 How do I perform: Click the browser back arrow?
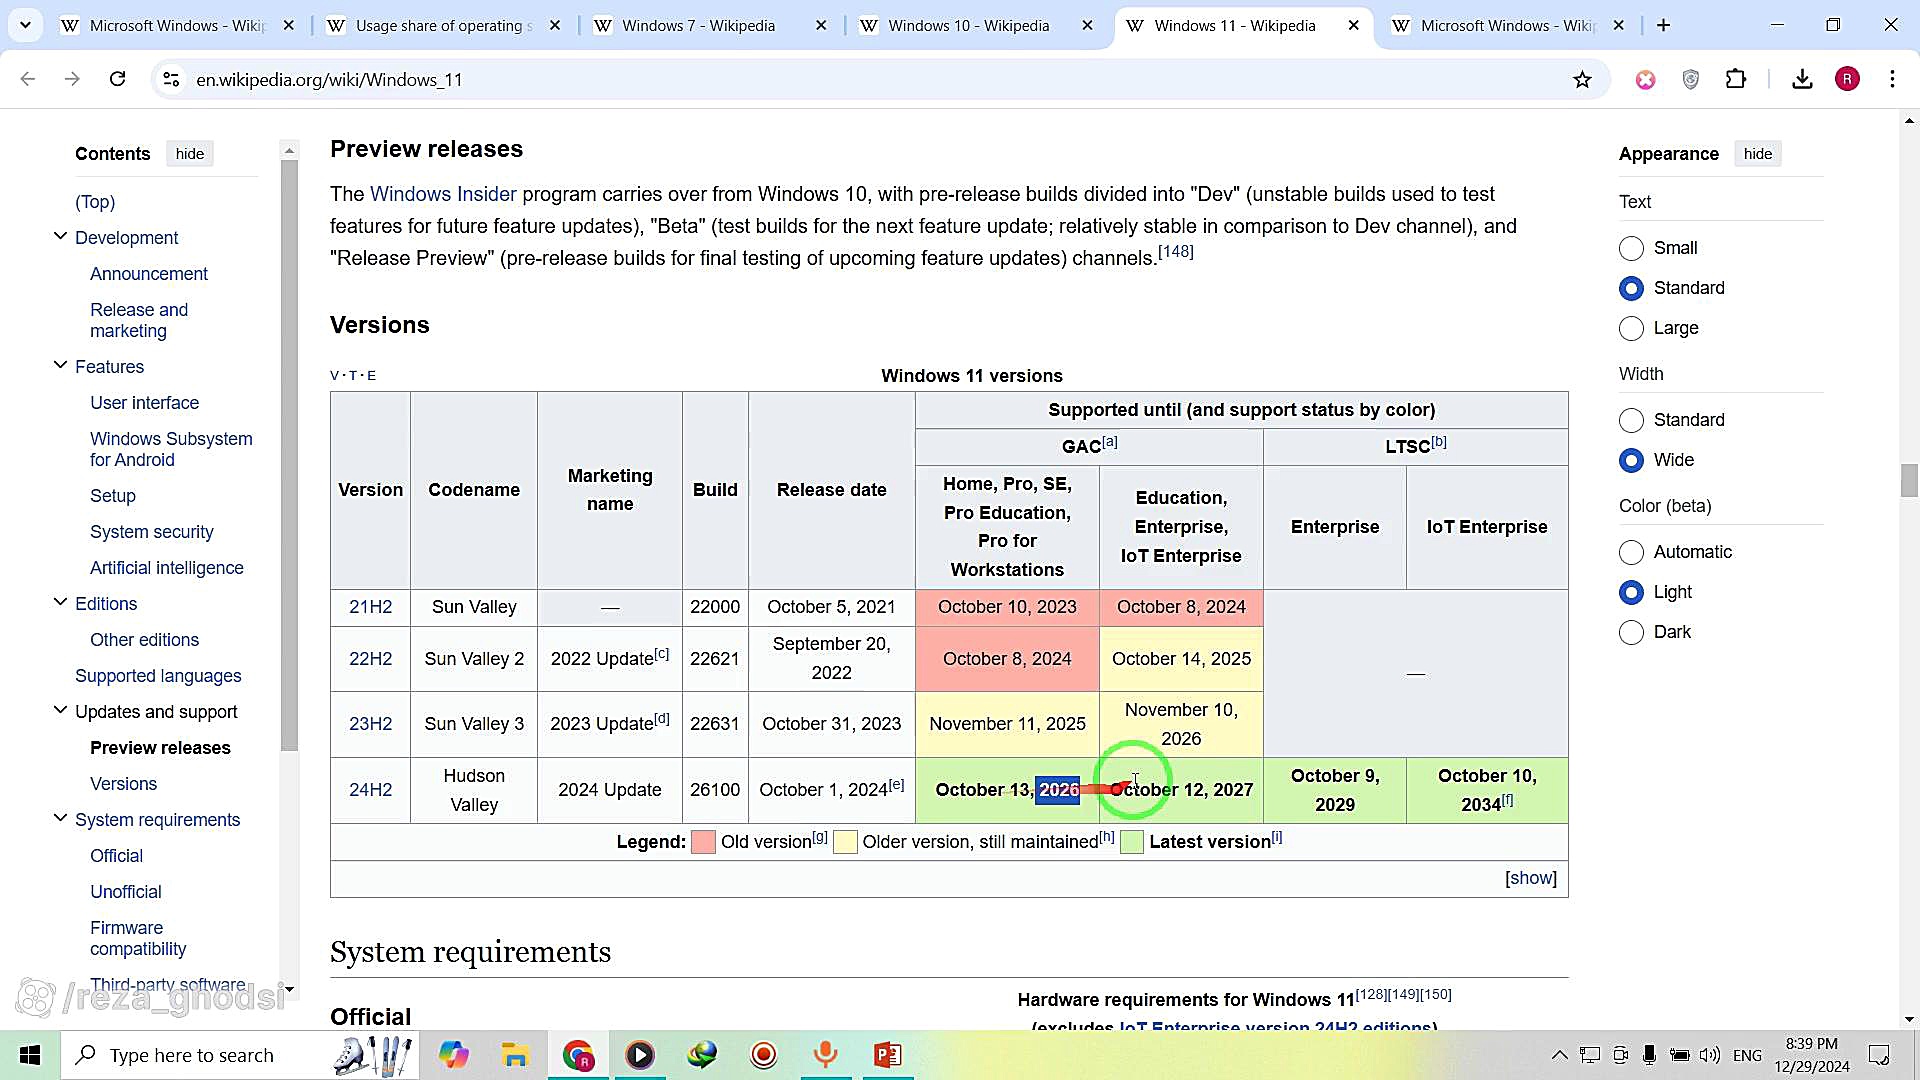tap(28, 79)
